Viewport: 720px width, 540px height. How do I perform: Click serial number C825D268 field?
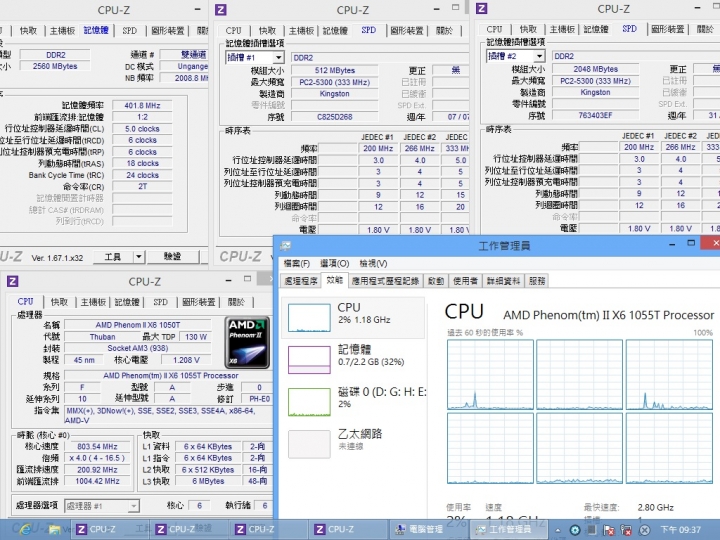(x=335, y=117)
